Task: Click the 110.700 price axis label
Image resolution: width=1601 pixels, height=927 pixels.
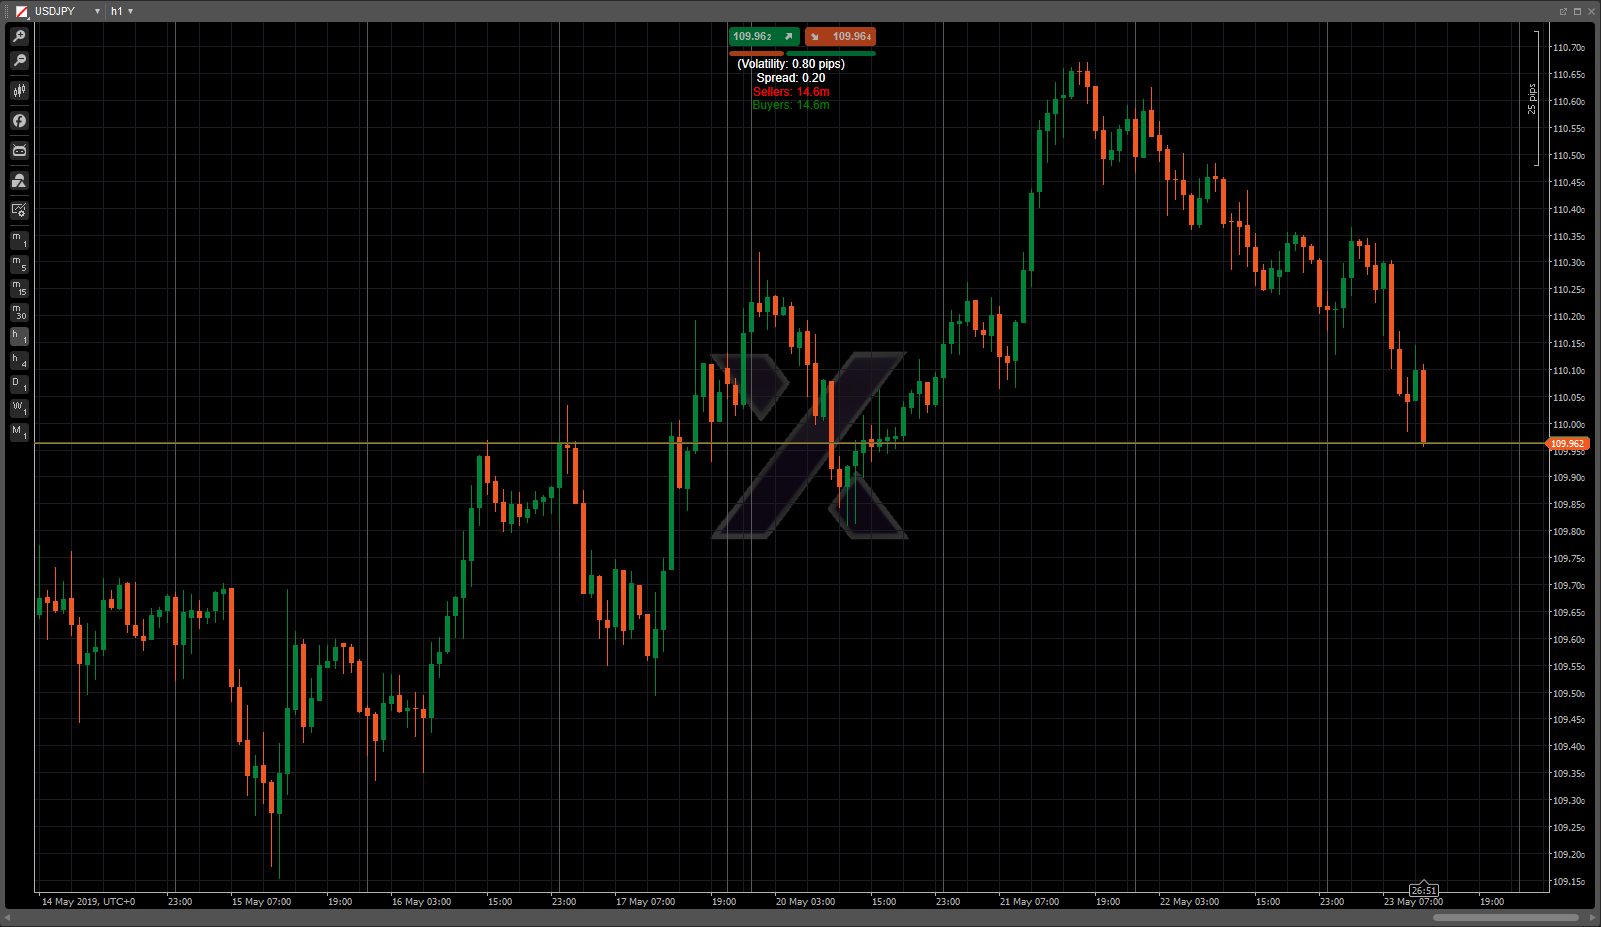Action: (1568, 48)
